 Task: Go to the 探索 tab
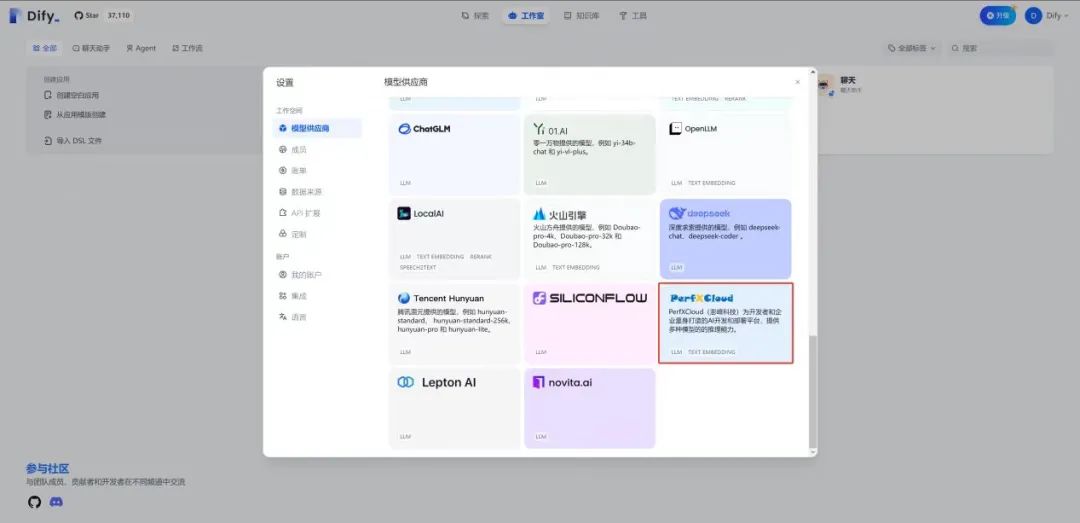pyautogui.click(x=475, y=15)
